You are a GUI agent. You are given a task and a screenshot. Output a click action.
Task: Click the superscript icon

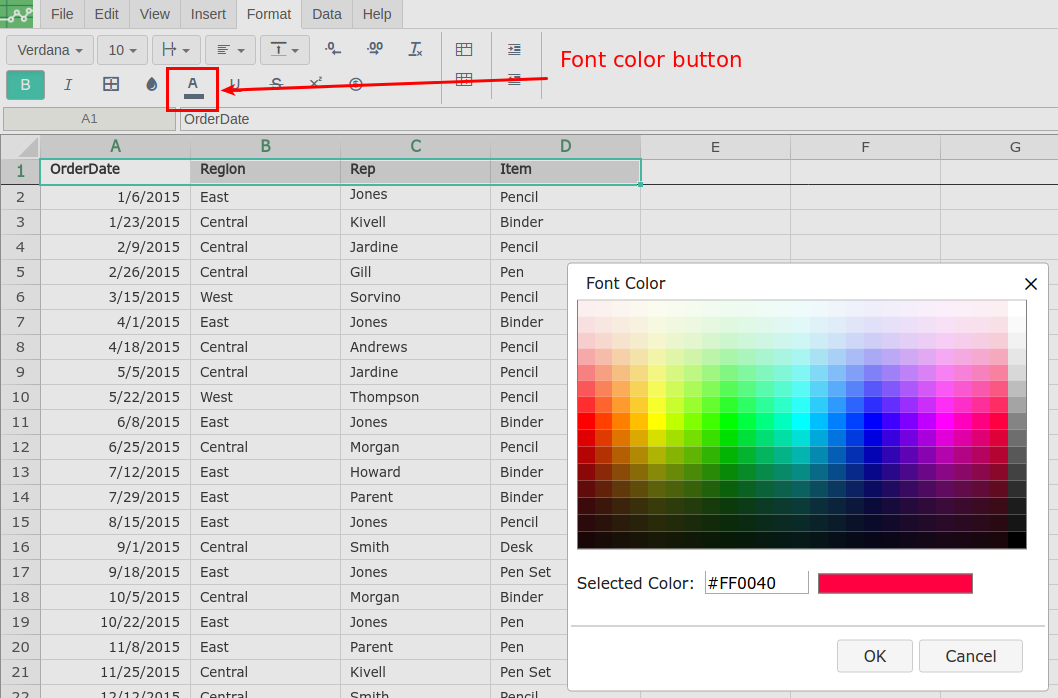(316, 84)
